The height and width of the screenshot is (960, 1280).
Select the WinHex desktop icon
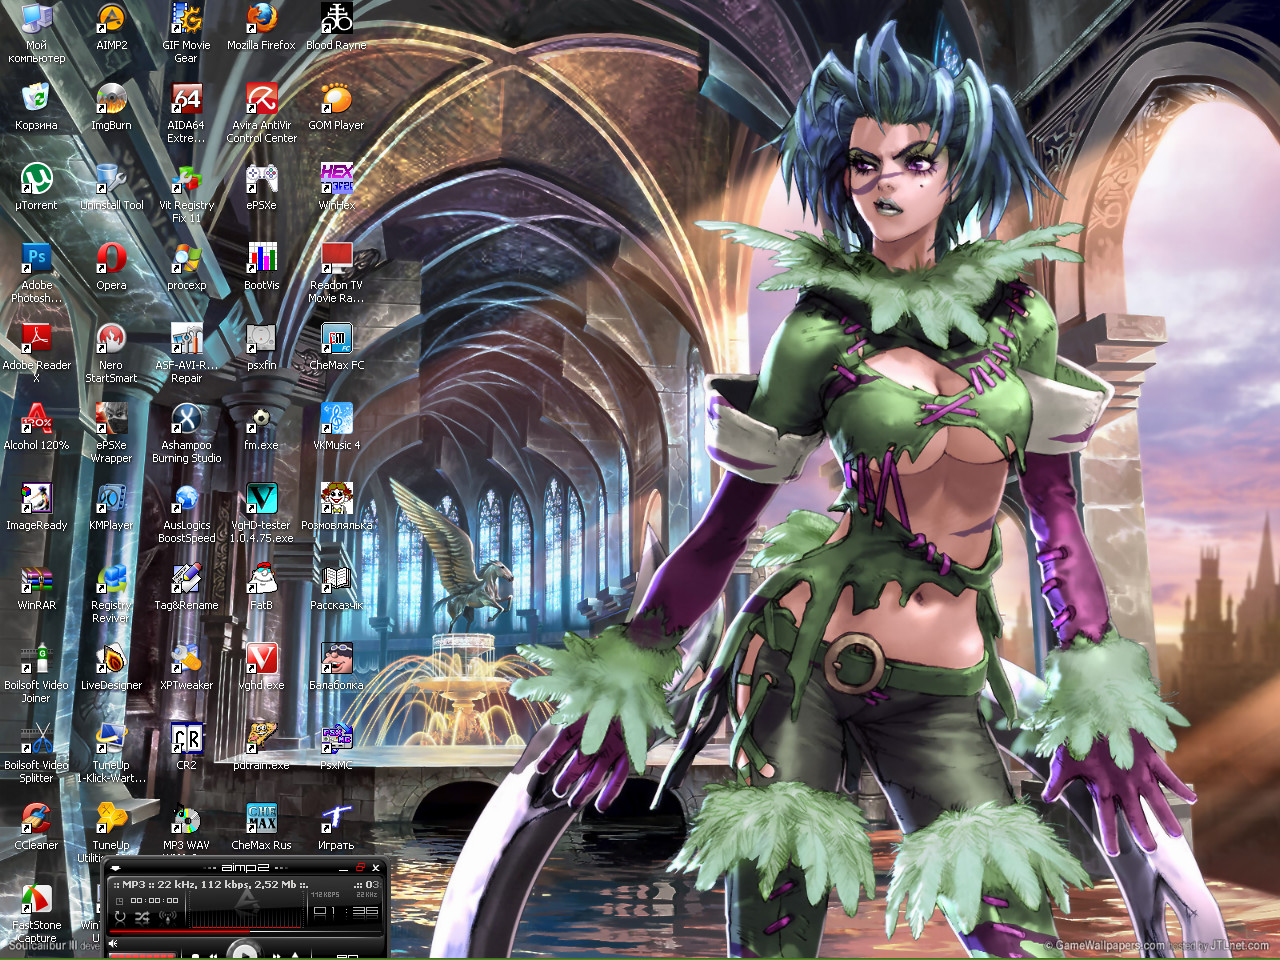tap(336, 179)
